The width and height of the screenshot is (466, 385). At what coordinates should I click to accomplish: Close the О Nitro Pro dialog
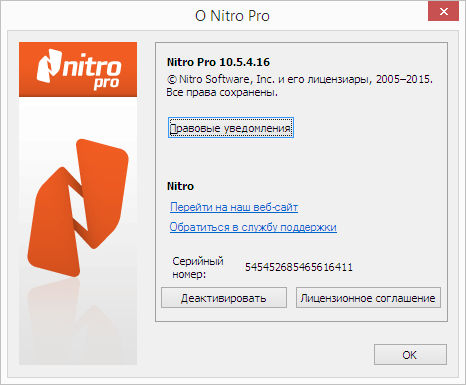(443, 11)
